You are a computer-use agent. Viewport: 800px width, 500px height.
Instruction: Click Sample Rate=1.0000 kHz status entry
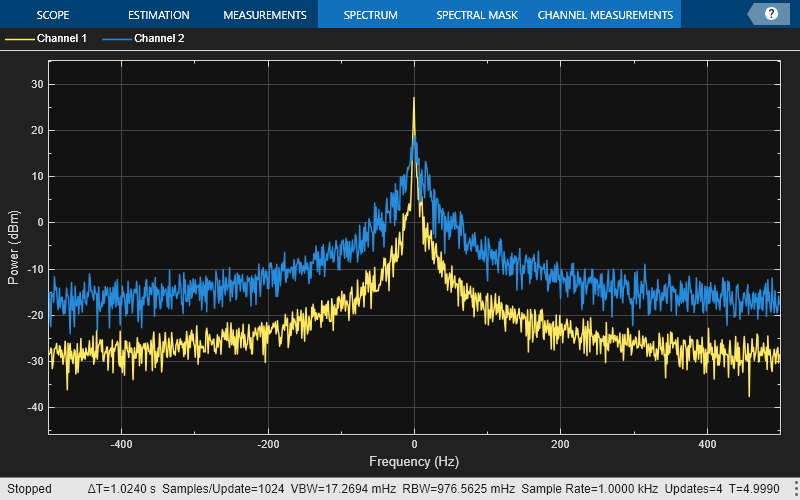point(589,489)
